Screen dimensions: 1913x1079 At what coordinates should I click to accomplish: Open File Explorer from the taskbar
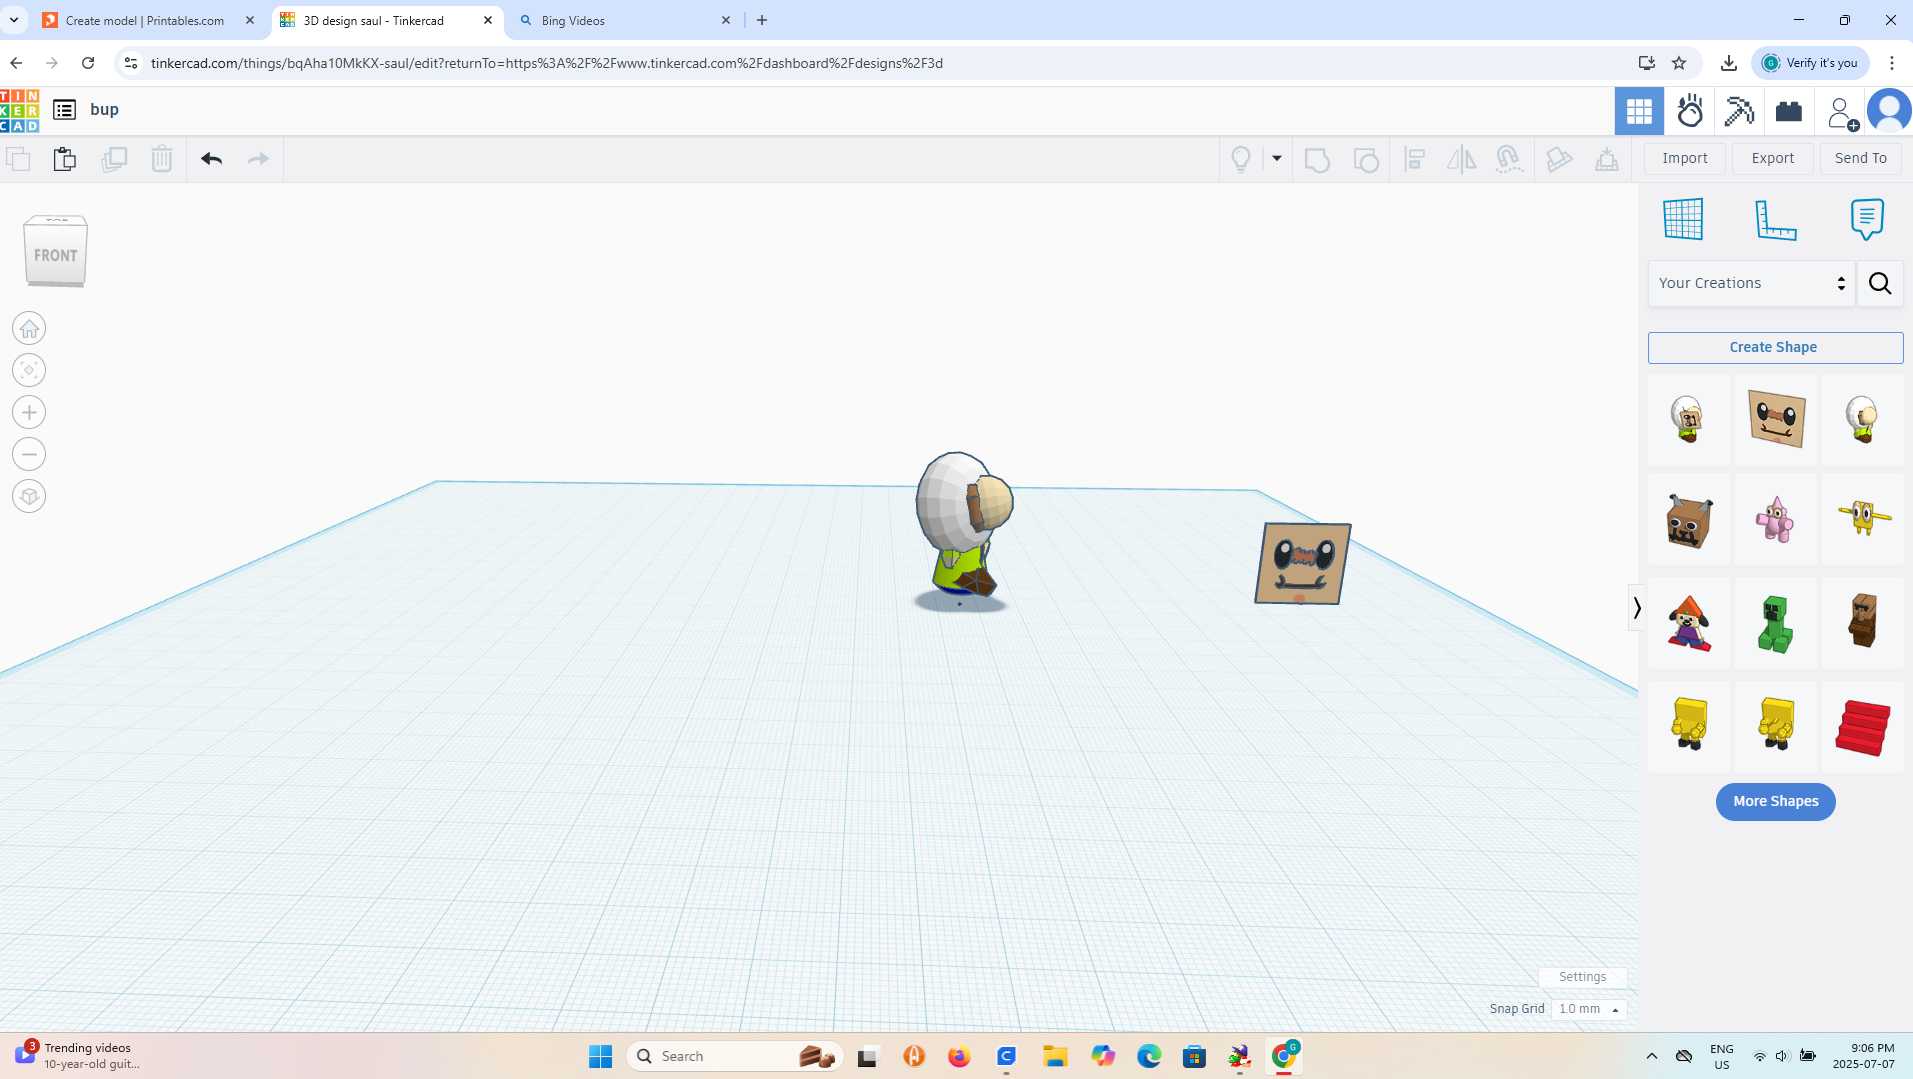[1054, 1056]
